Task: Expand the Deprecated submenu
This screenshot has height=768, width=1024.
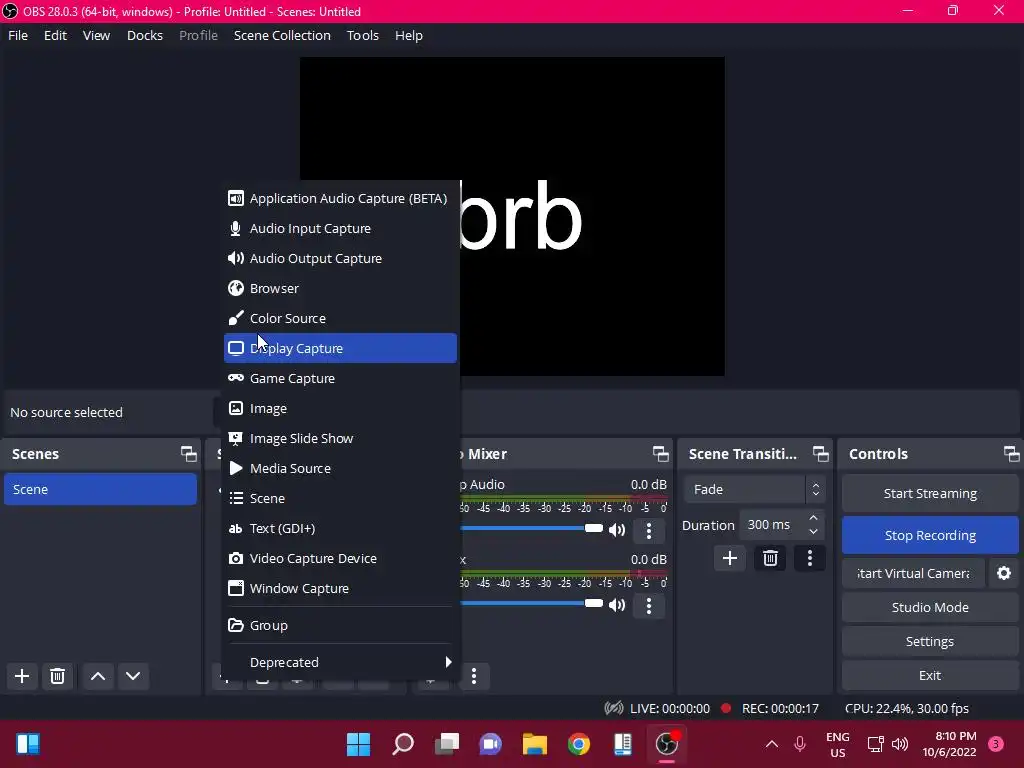Action: point(340,662)
